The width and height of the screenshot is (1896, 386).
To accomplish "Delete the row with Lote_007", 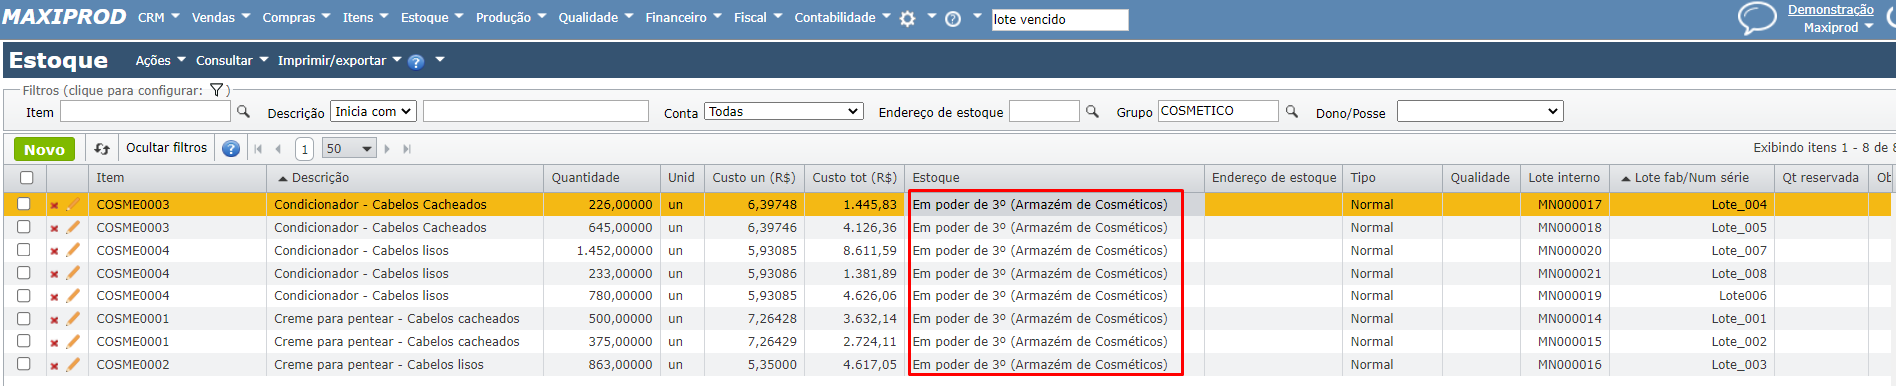I will pyautogui.click(x=54, y=251).
